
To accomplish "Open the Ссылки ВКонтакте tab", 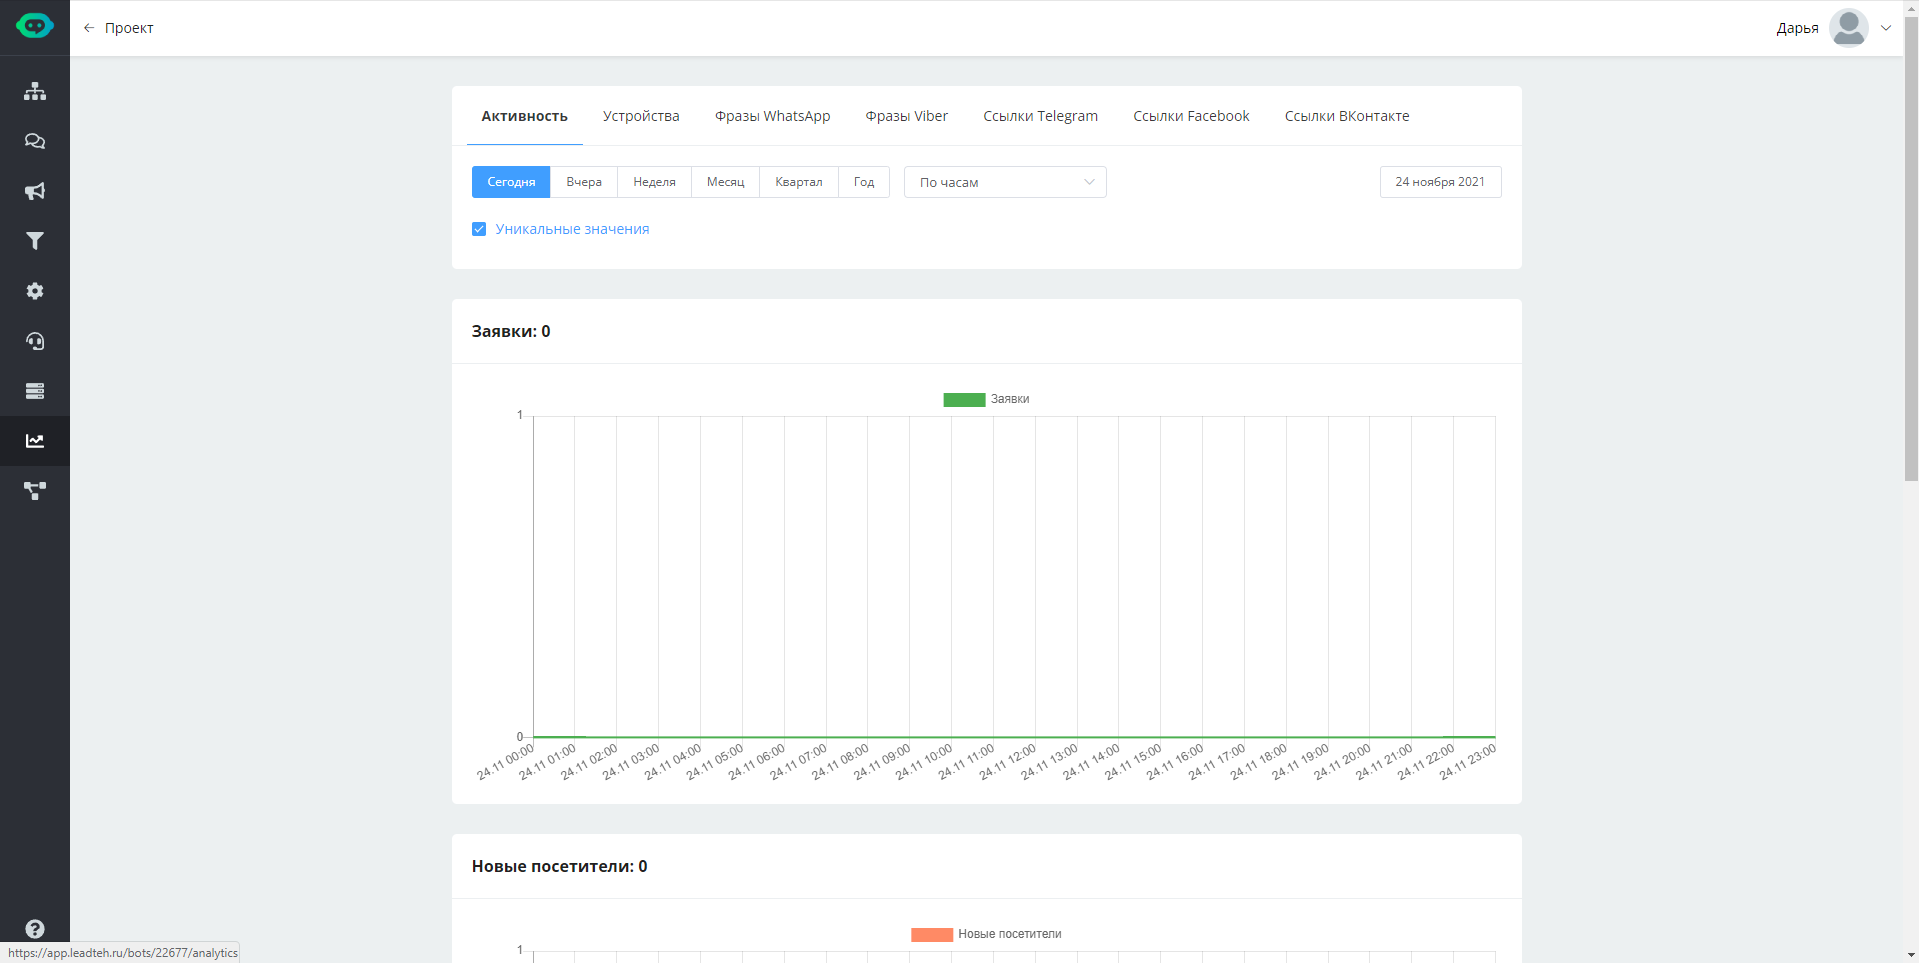I will pyautogui.click(x=1347, y=116).
